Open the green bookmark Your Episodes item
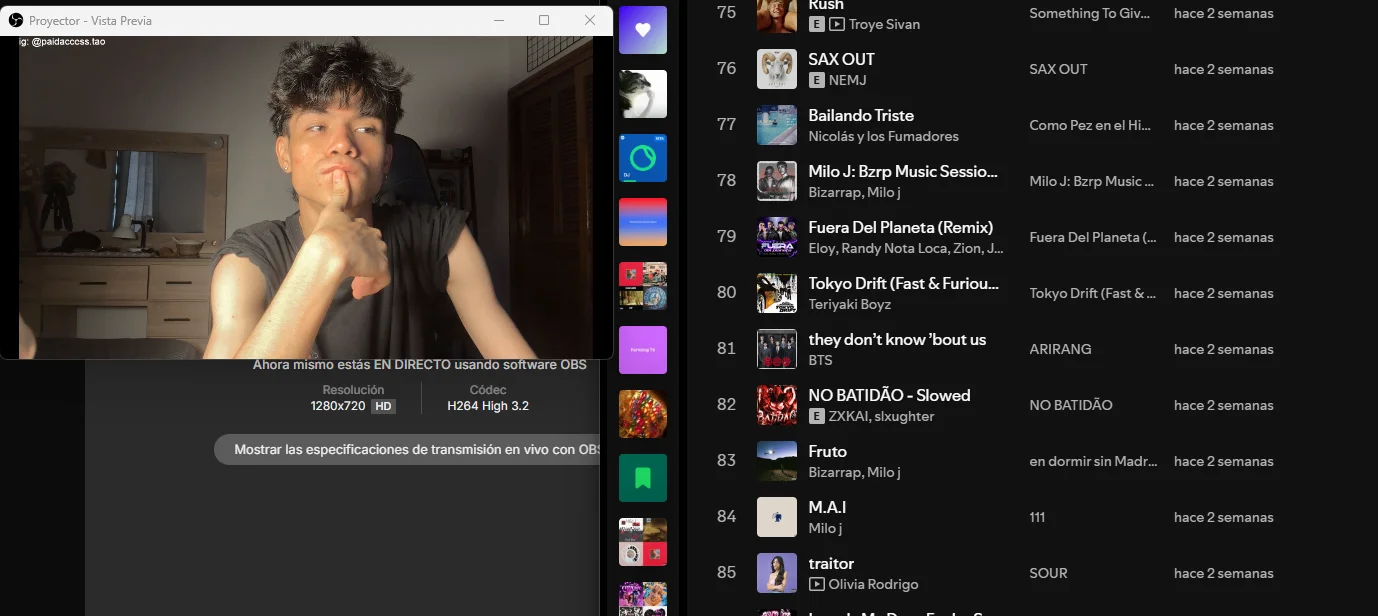The height and width of the screenshot is (616, 1378). (x=643, y=478)
